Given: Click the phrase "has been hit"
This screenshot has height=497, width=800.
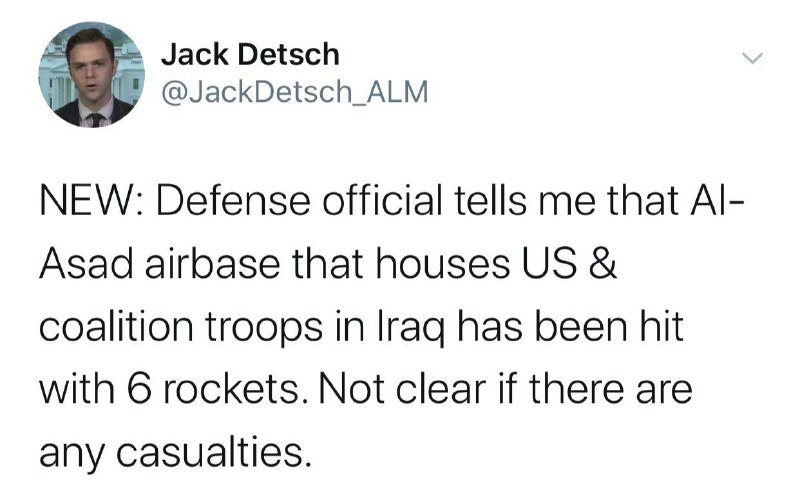Looking at the screenshot, I should click(569, 327).
